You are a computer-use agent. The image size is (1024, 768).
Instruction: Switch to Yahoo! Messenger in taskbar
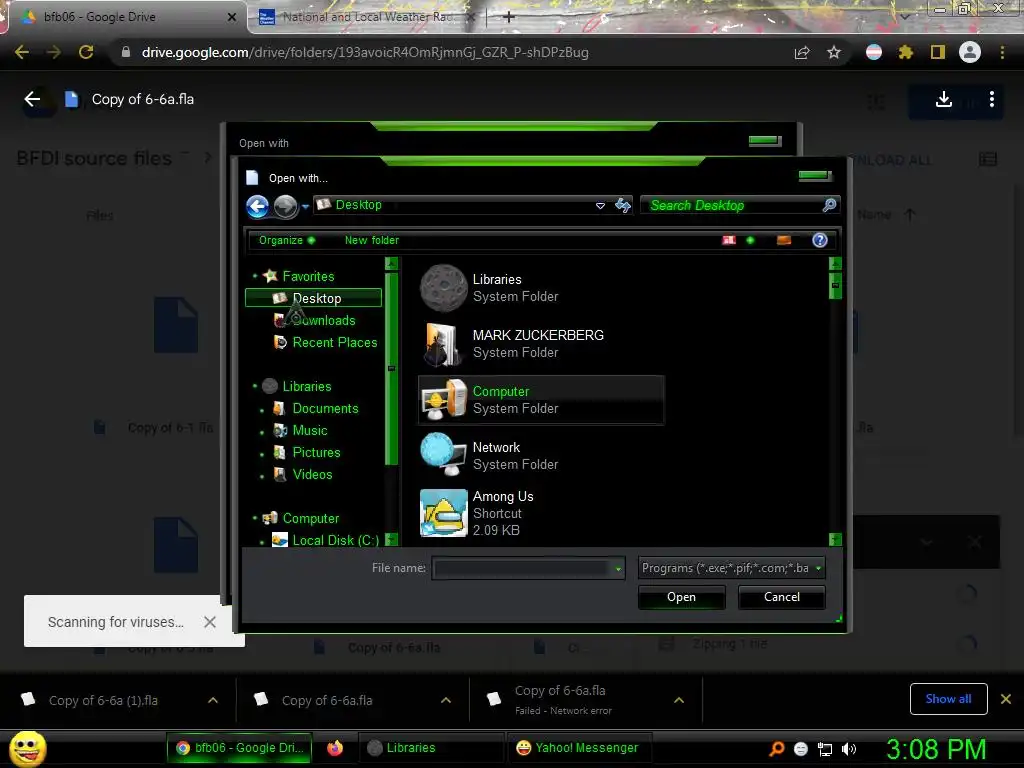[577, 748]
